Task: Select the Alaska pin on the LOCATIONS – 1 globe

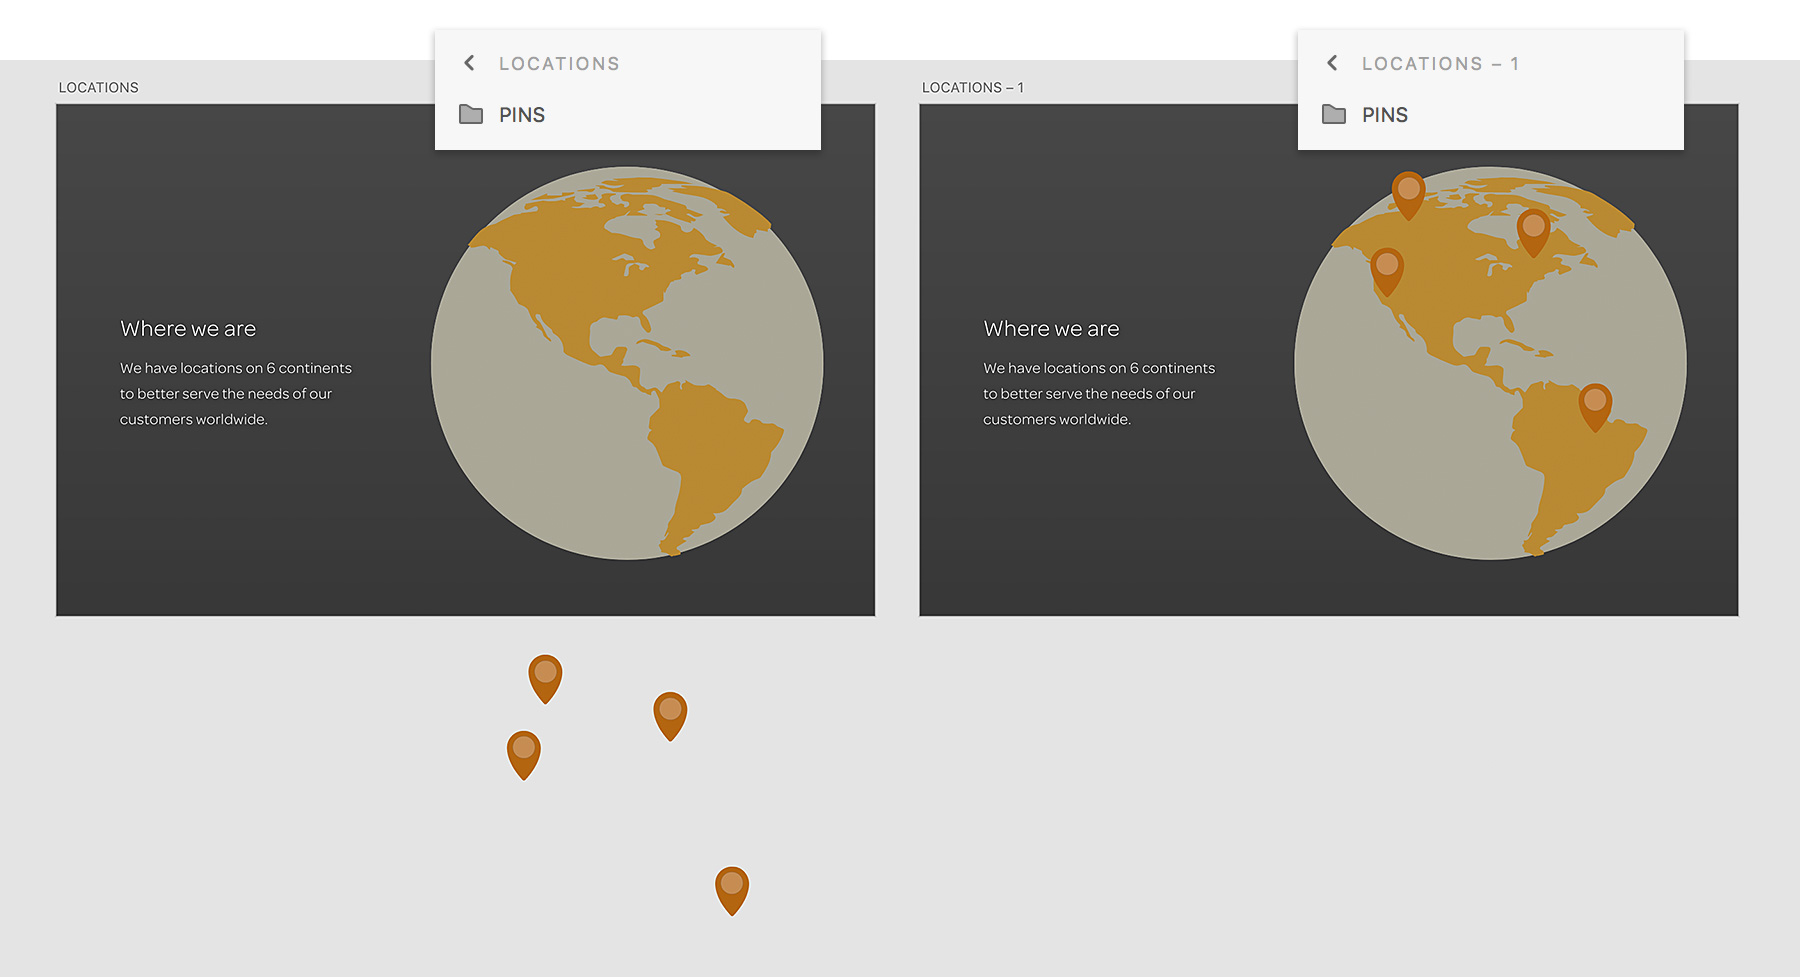Action: tap(1408, 195)
